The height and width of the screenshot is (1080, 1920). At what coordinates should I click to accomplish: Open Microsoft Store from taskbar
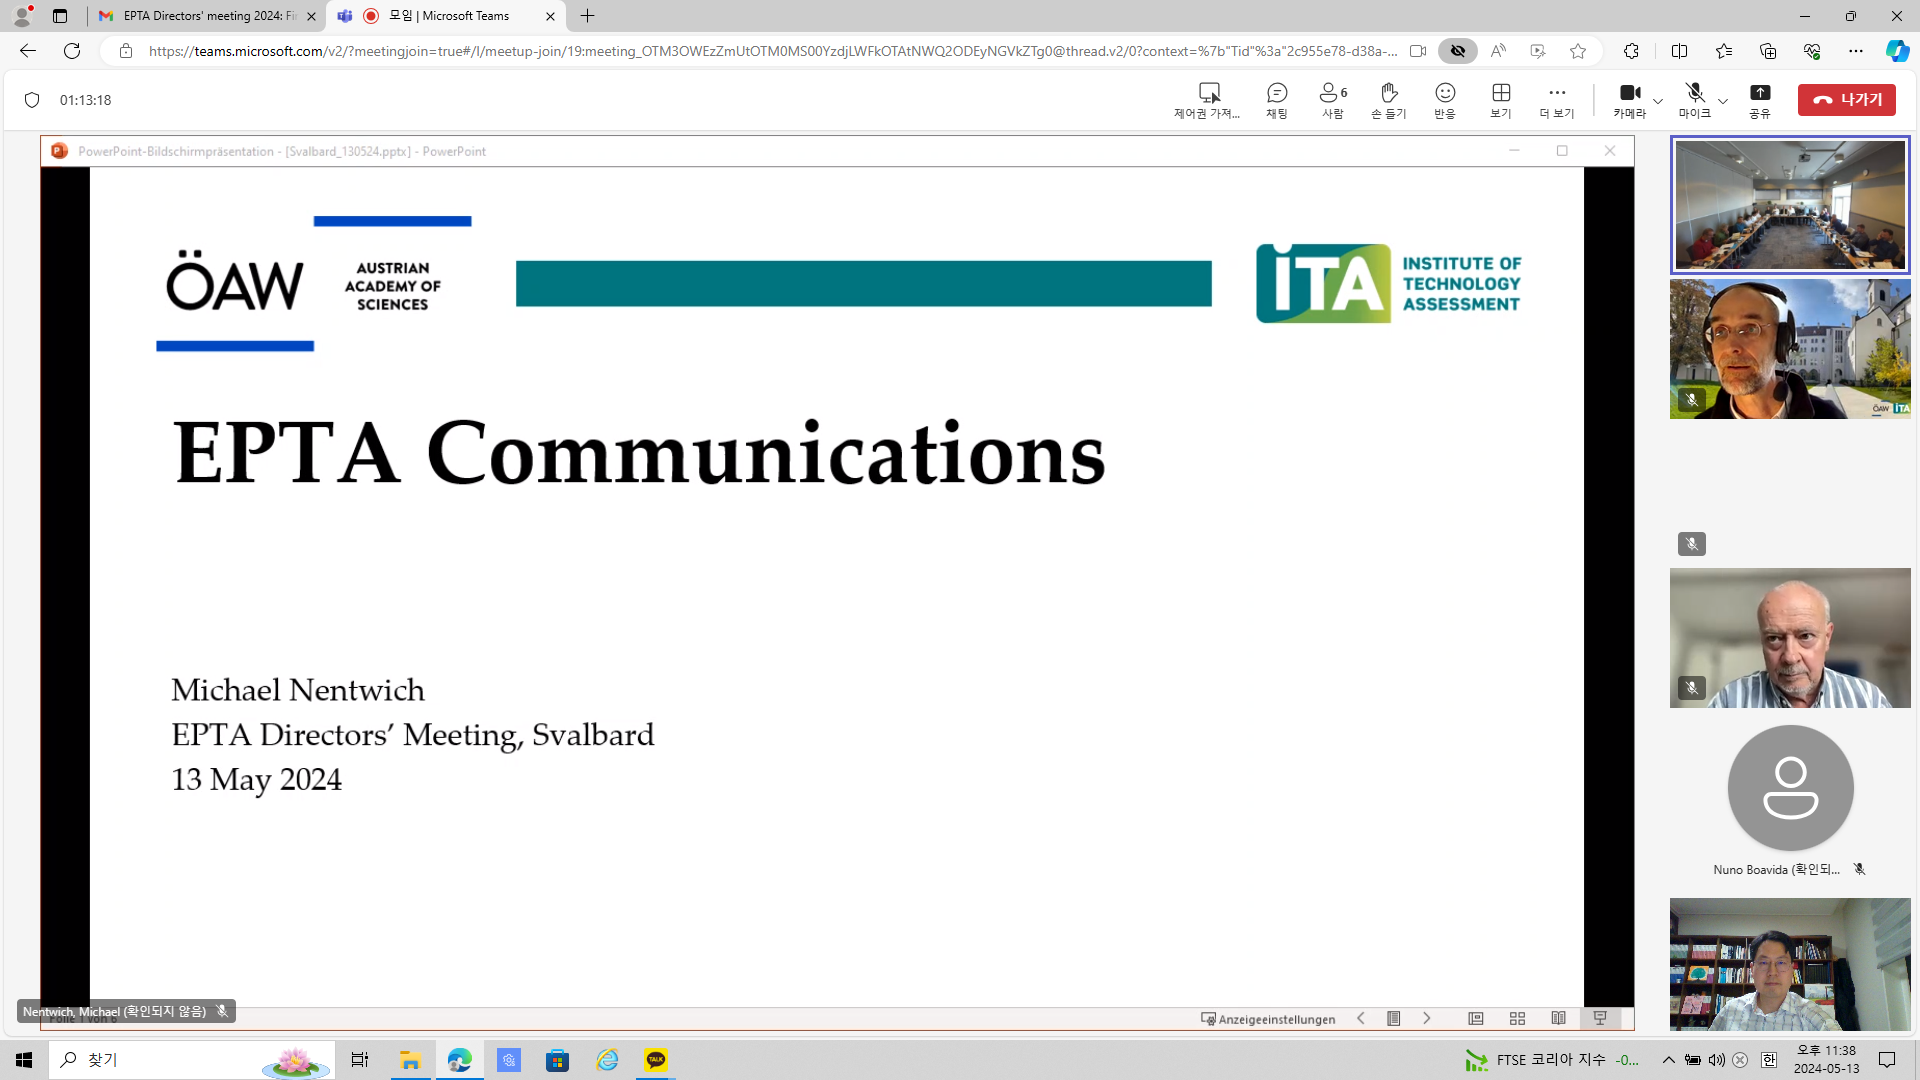coord(558,1060)
